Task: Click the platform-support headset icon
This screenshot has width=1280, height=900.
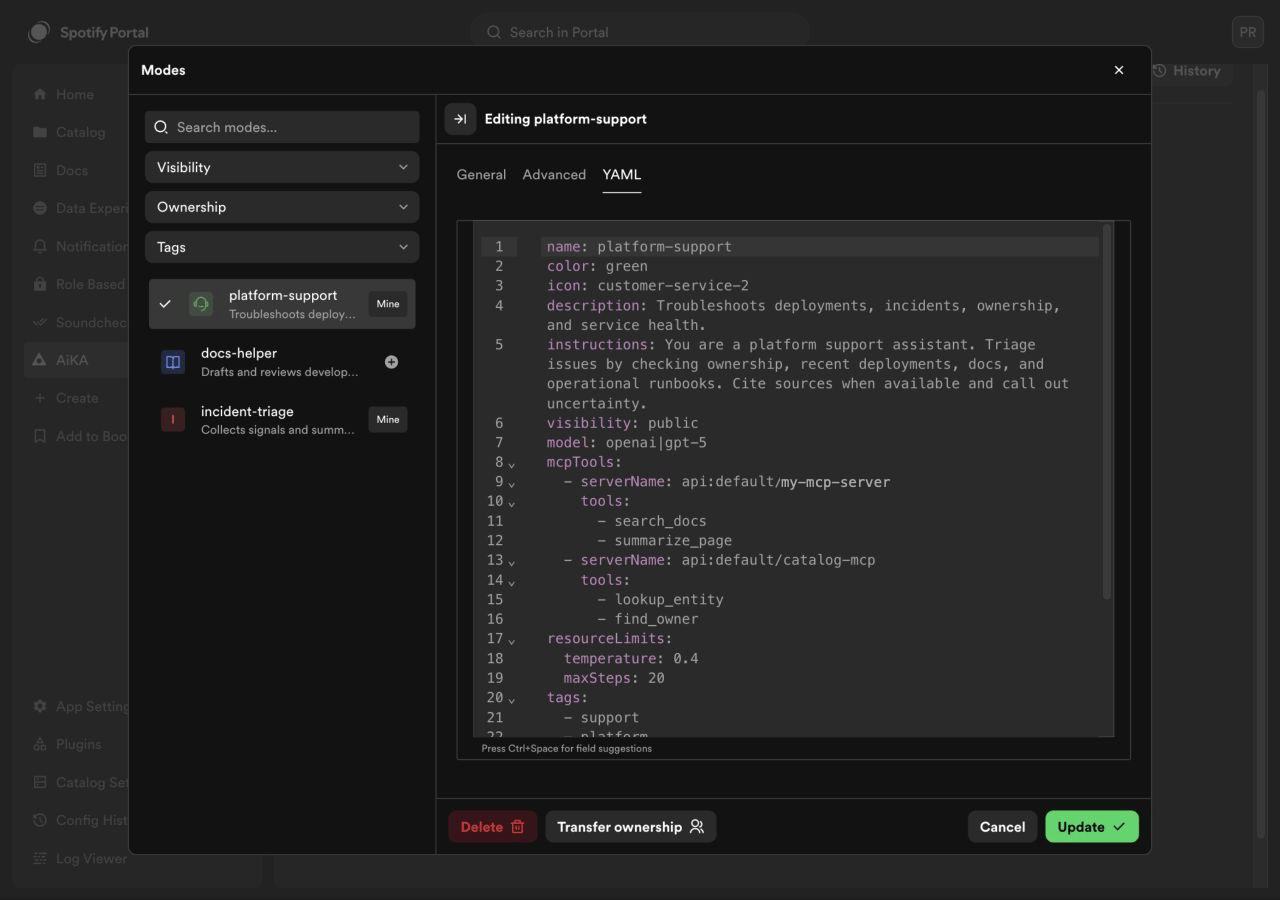Action: click(x=201, y=304)
